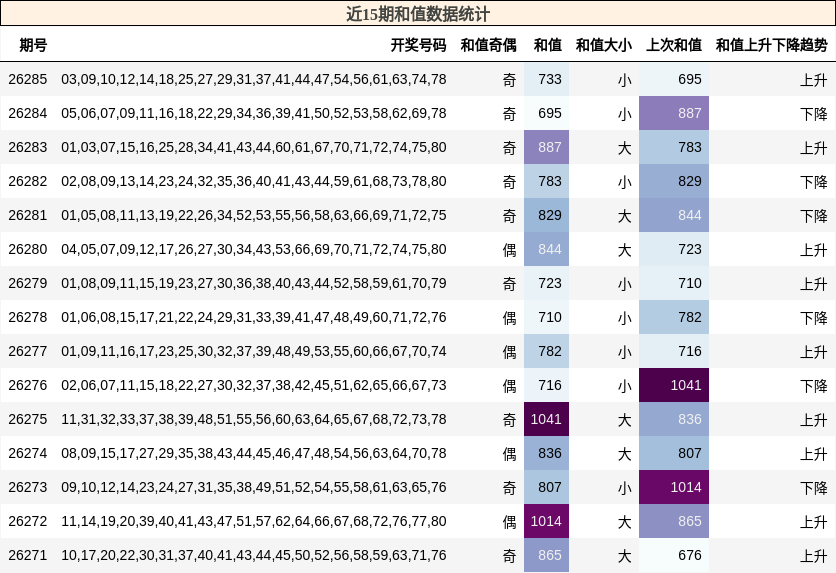Click period number 26277
The width and height of the screenshot is (836, 573).
coord(28,351)
